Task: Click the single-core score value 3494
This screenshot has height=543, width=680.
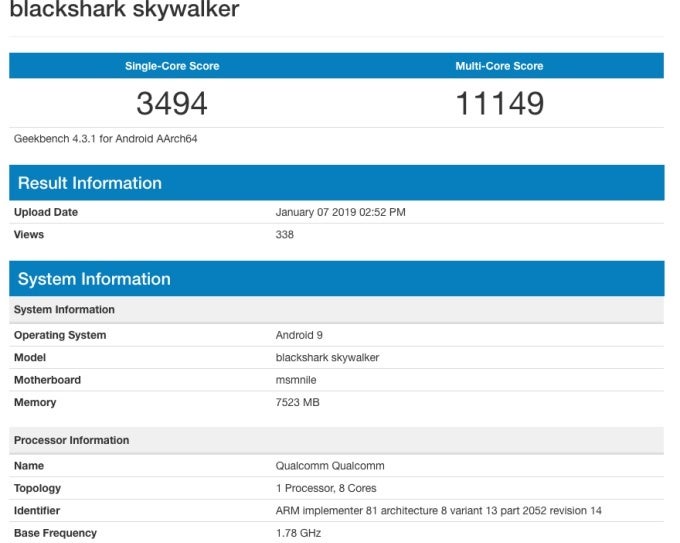Action: click(x=172, y=103)
